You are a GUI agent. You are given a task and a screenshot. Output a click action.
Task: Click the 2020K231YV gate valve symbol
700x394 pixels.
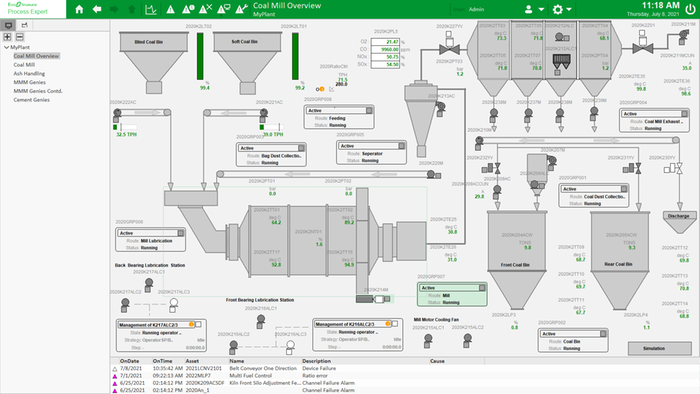coord(632,168)
